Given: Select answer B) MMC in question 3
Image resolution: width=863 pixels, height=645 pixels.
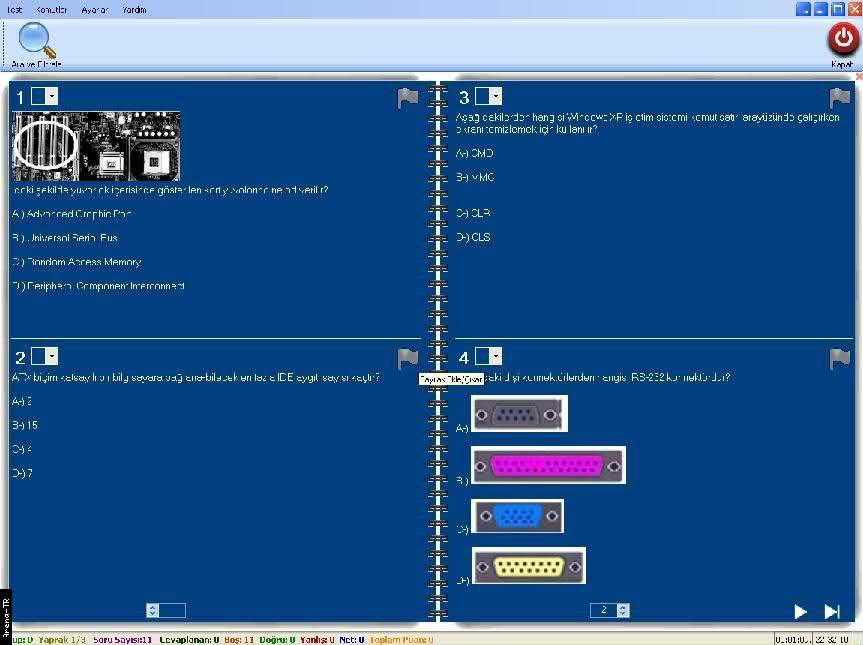Looking at the screenshot, I should tap(475, 177).
